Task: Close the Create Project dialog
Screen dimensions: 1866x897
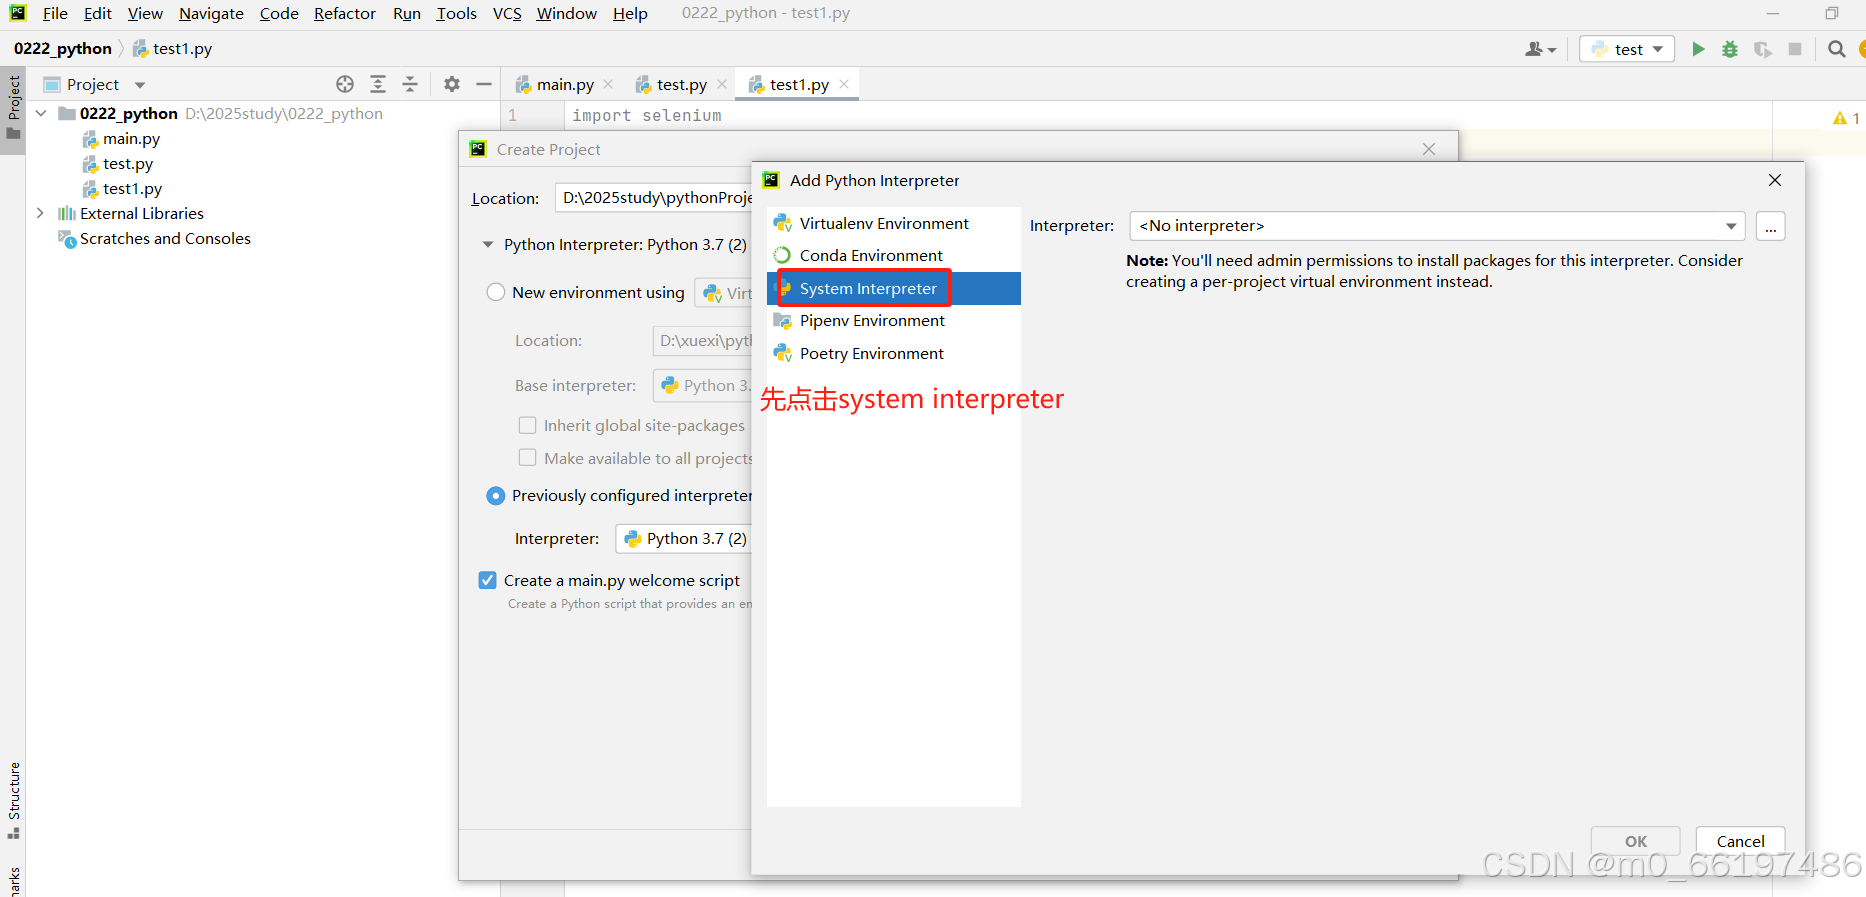Action: click(1429, 149)
